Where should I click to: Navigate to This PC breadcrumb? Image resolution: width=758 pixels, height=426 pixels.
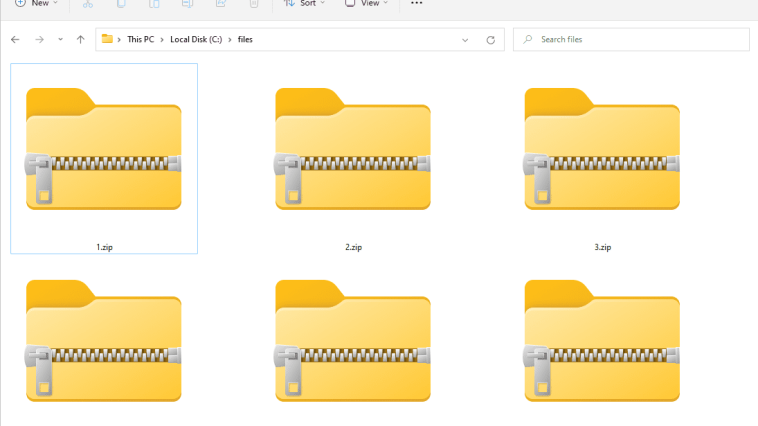point(141,40)
